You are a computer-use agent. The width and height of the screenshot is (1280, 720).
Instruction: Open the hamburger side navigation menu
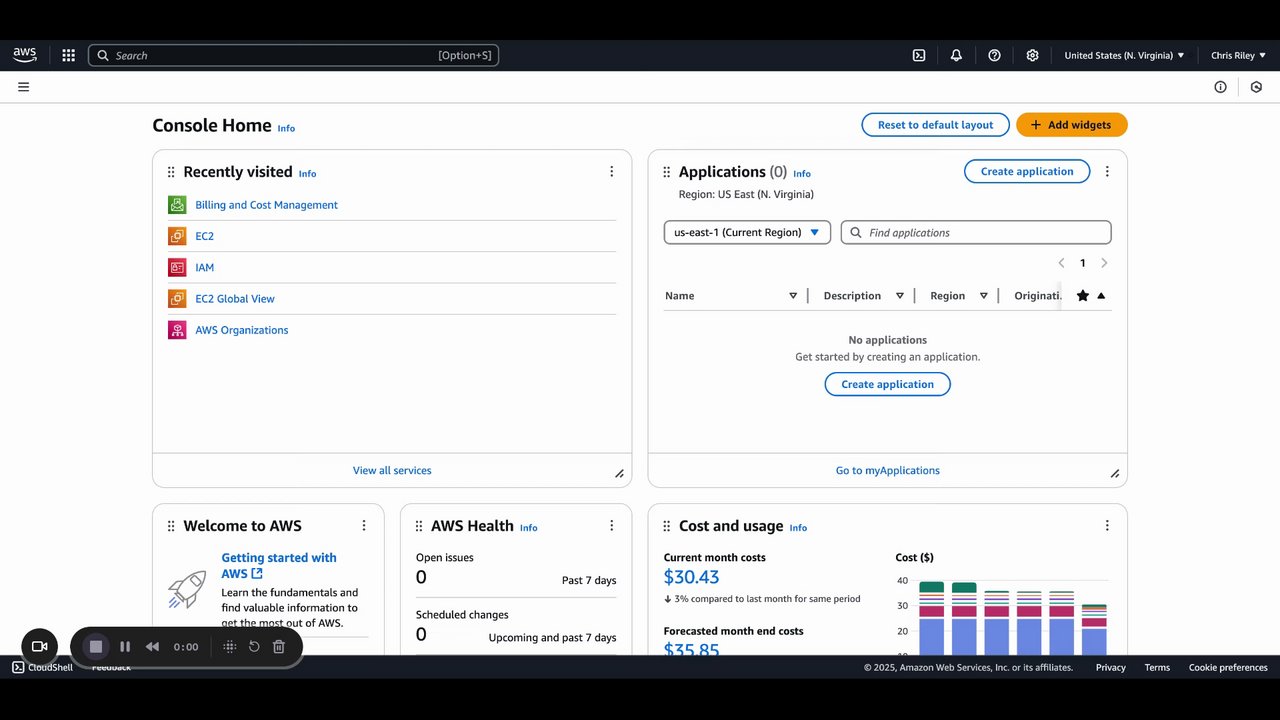(x=23, y=87)
